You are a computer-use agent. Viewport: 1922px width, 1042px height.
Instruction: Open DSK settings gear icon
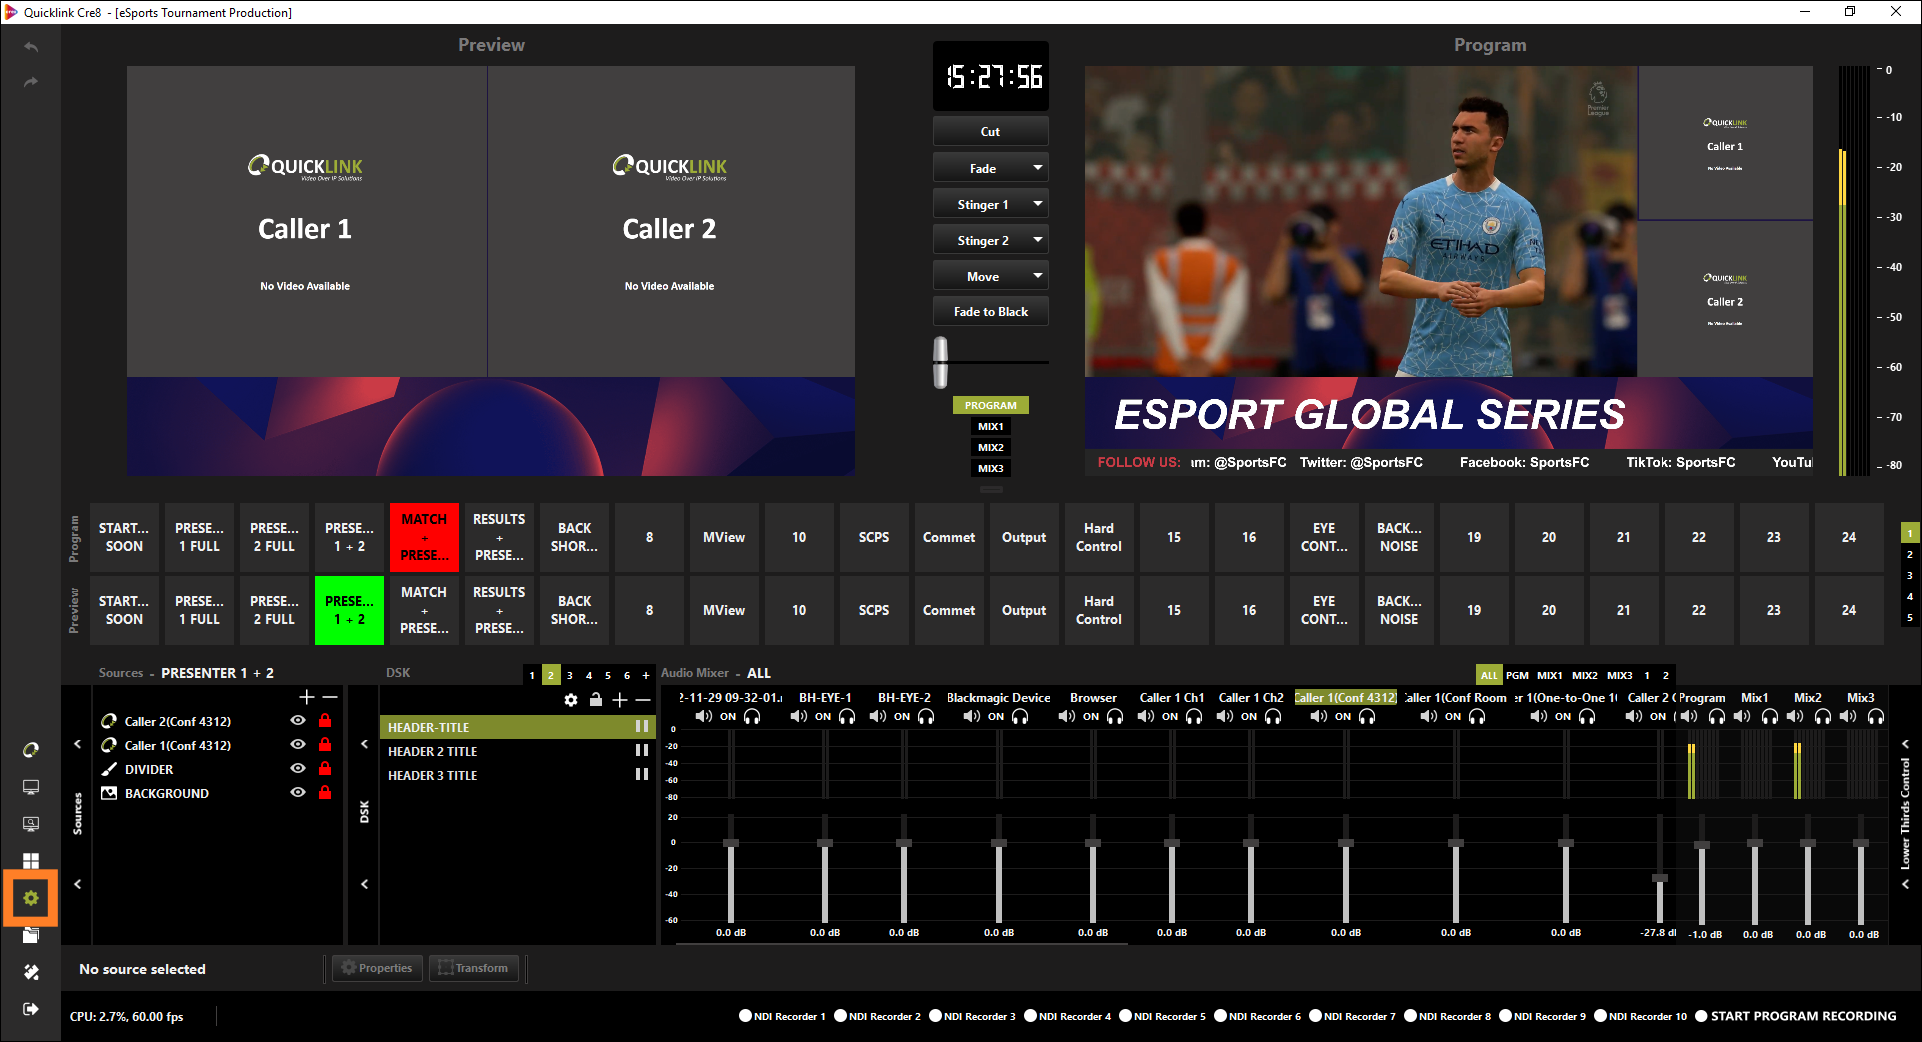pyautogui.click(x=571, y=700)
